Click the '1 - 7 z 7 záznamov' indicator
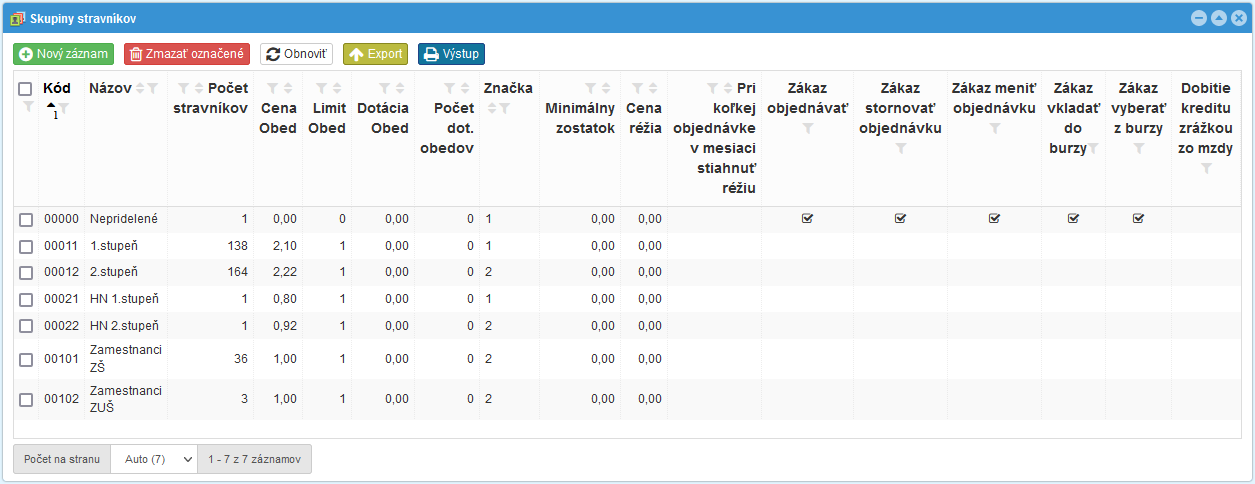Image resolution: width=1255 pixels, height=484 pixels. click(x=255, y=459)
